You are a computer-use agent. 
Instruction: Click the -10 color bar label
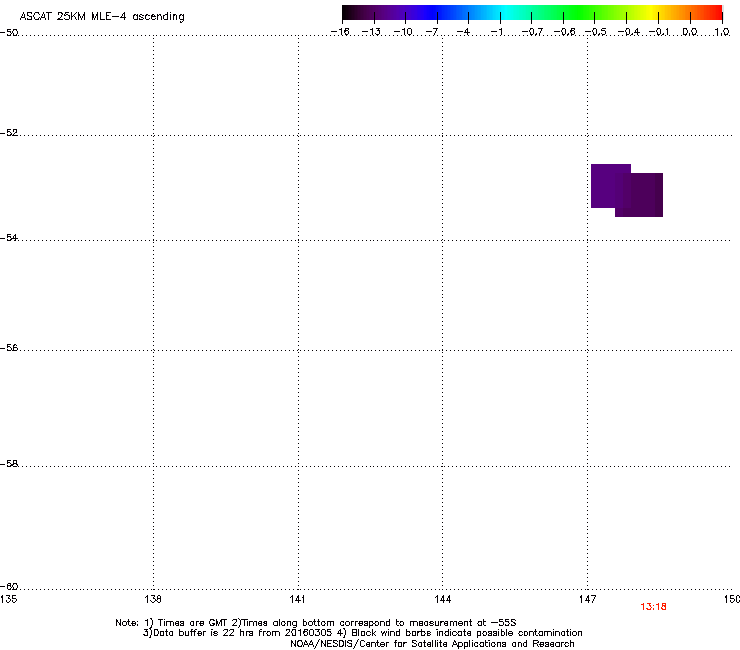[403, 32]
